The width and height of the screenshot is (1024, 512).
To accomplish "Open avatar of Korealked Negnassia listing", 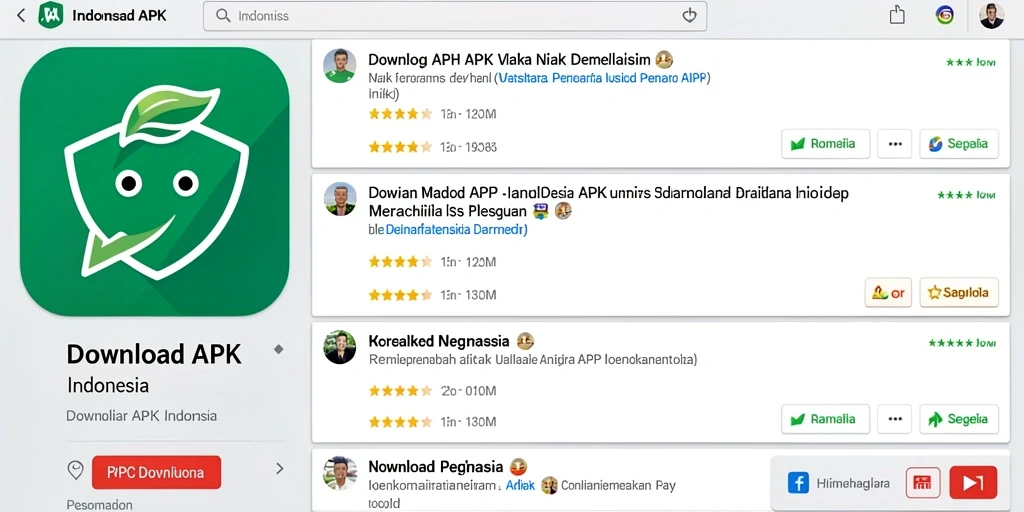I will tap(340, 347).
